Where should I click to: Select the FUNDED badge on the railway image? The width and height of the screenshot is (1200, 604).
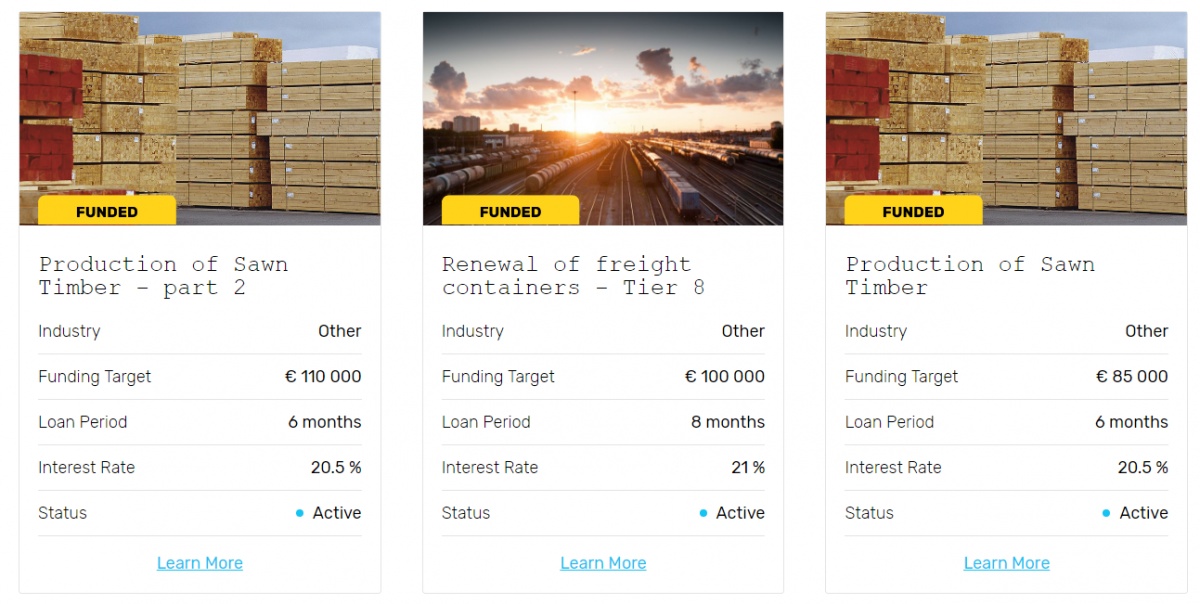510,211
